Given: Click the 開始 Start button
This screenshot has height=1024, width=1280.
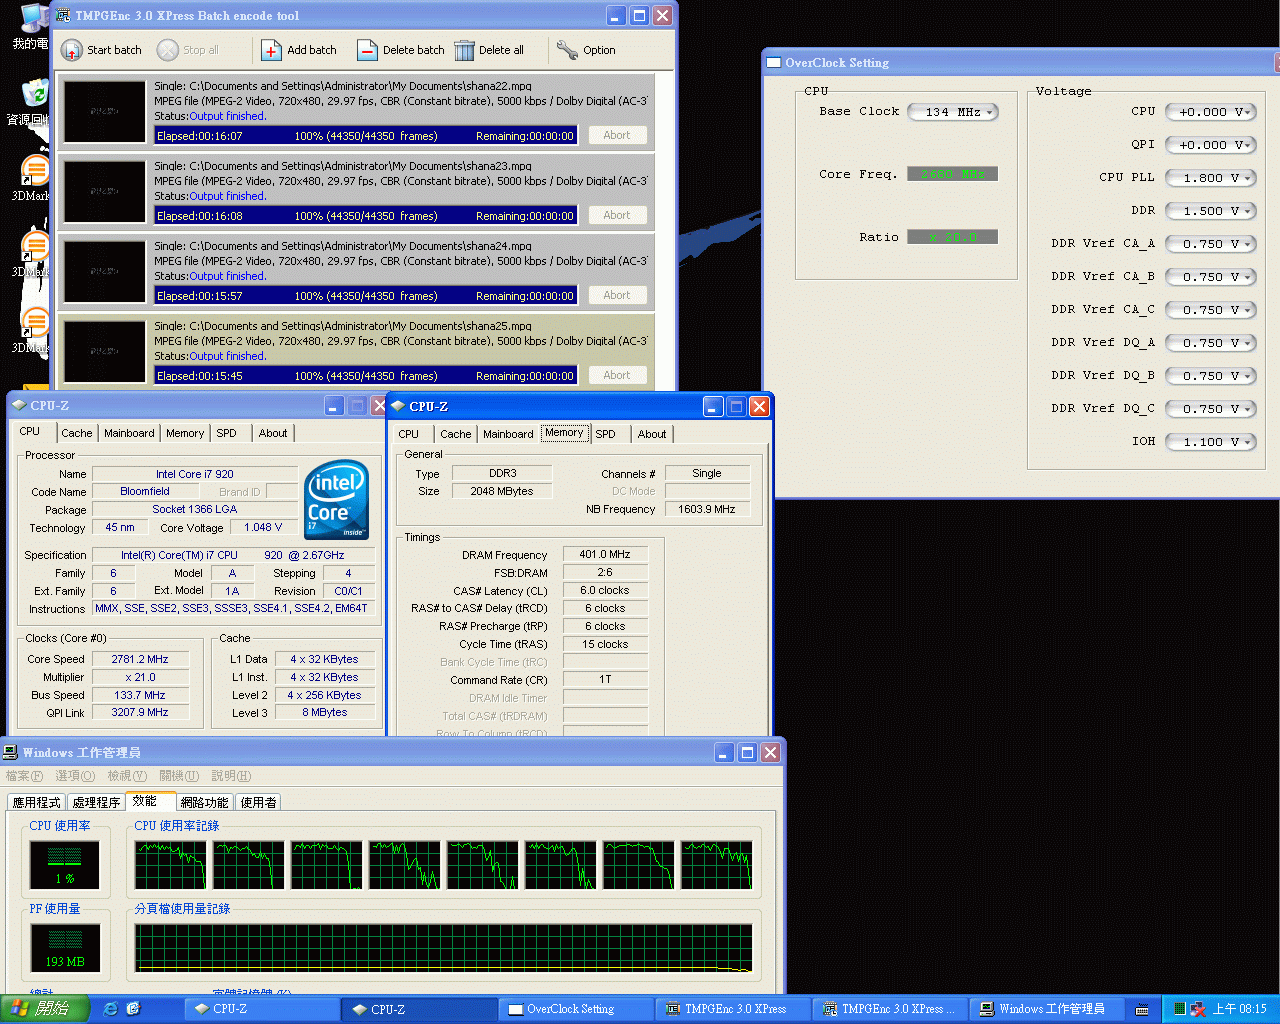Looking at the screenshot, I should tap(45, 1009).
